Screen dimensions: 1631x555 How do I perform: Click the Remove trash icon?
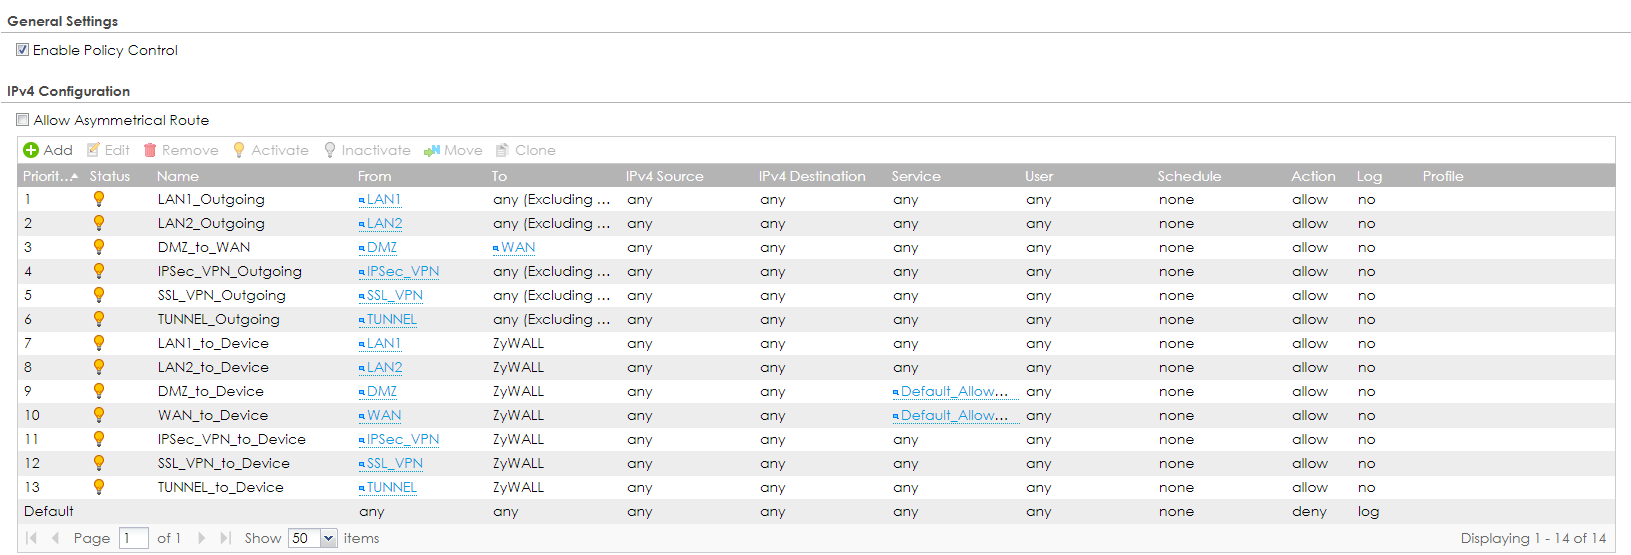coord(150,150)
